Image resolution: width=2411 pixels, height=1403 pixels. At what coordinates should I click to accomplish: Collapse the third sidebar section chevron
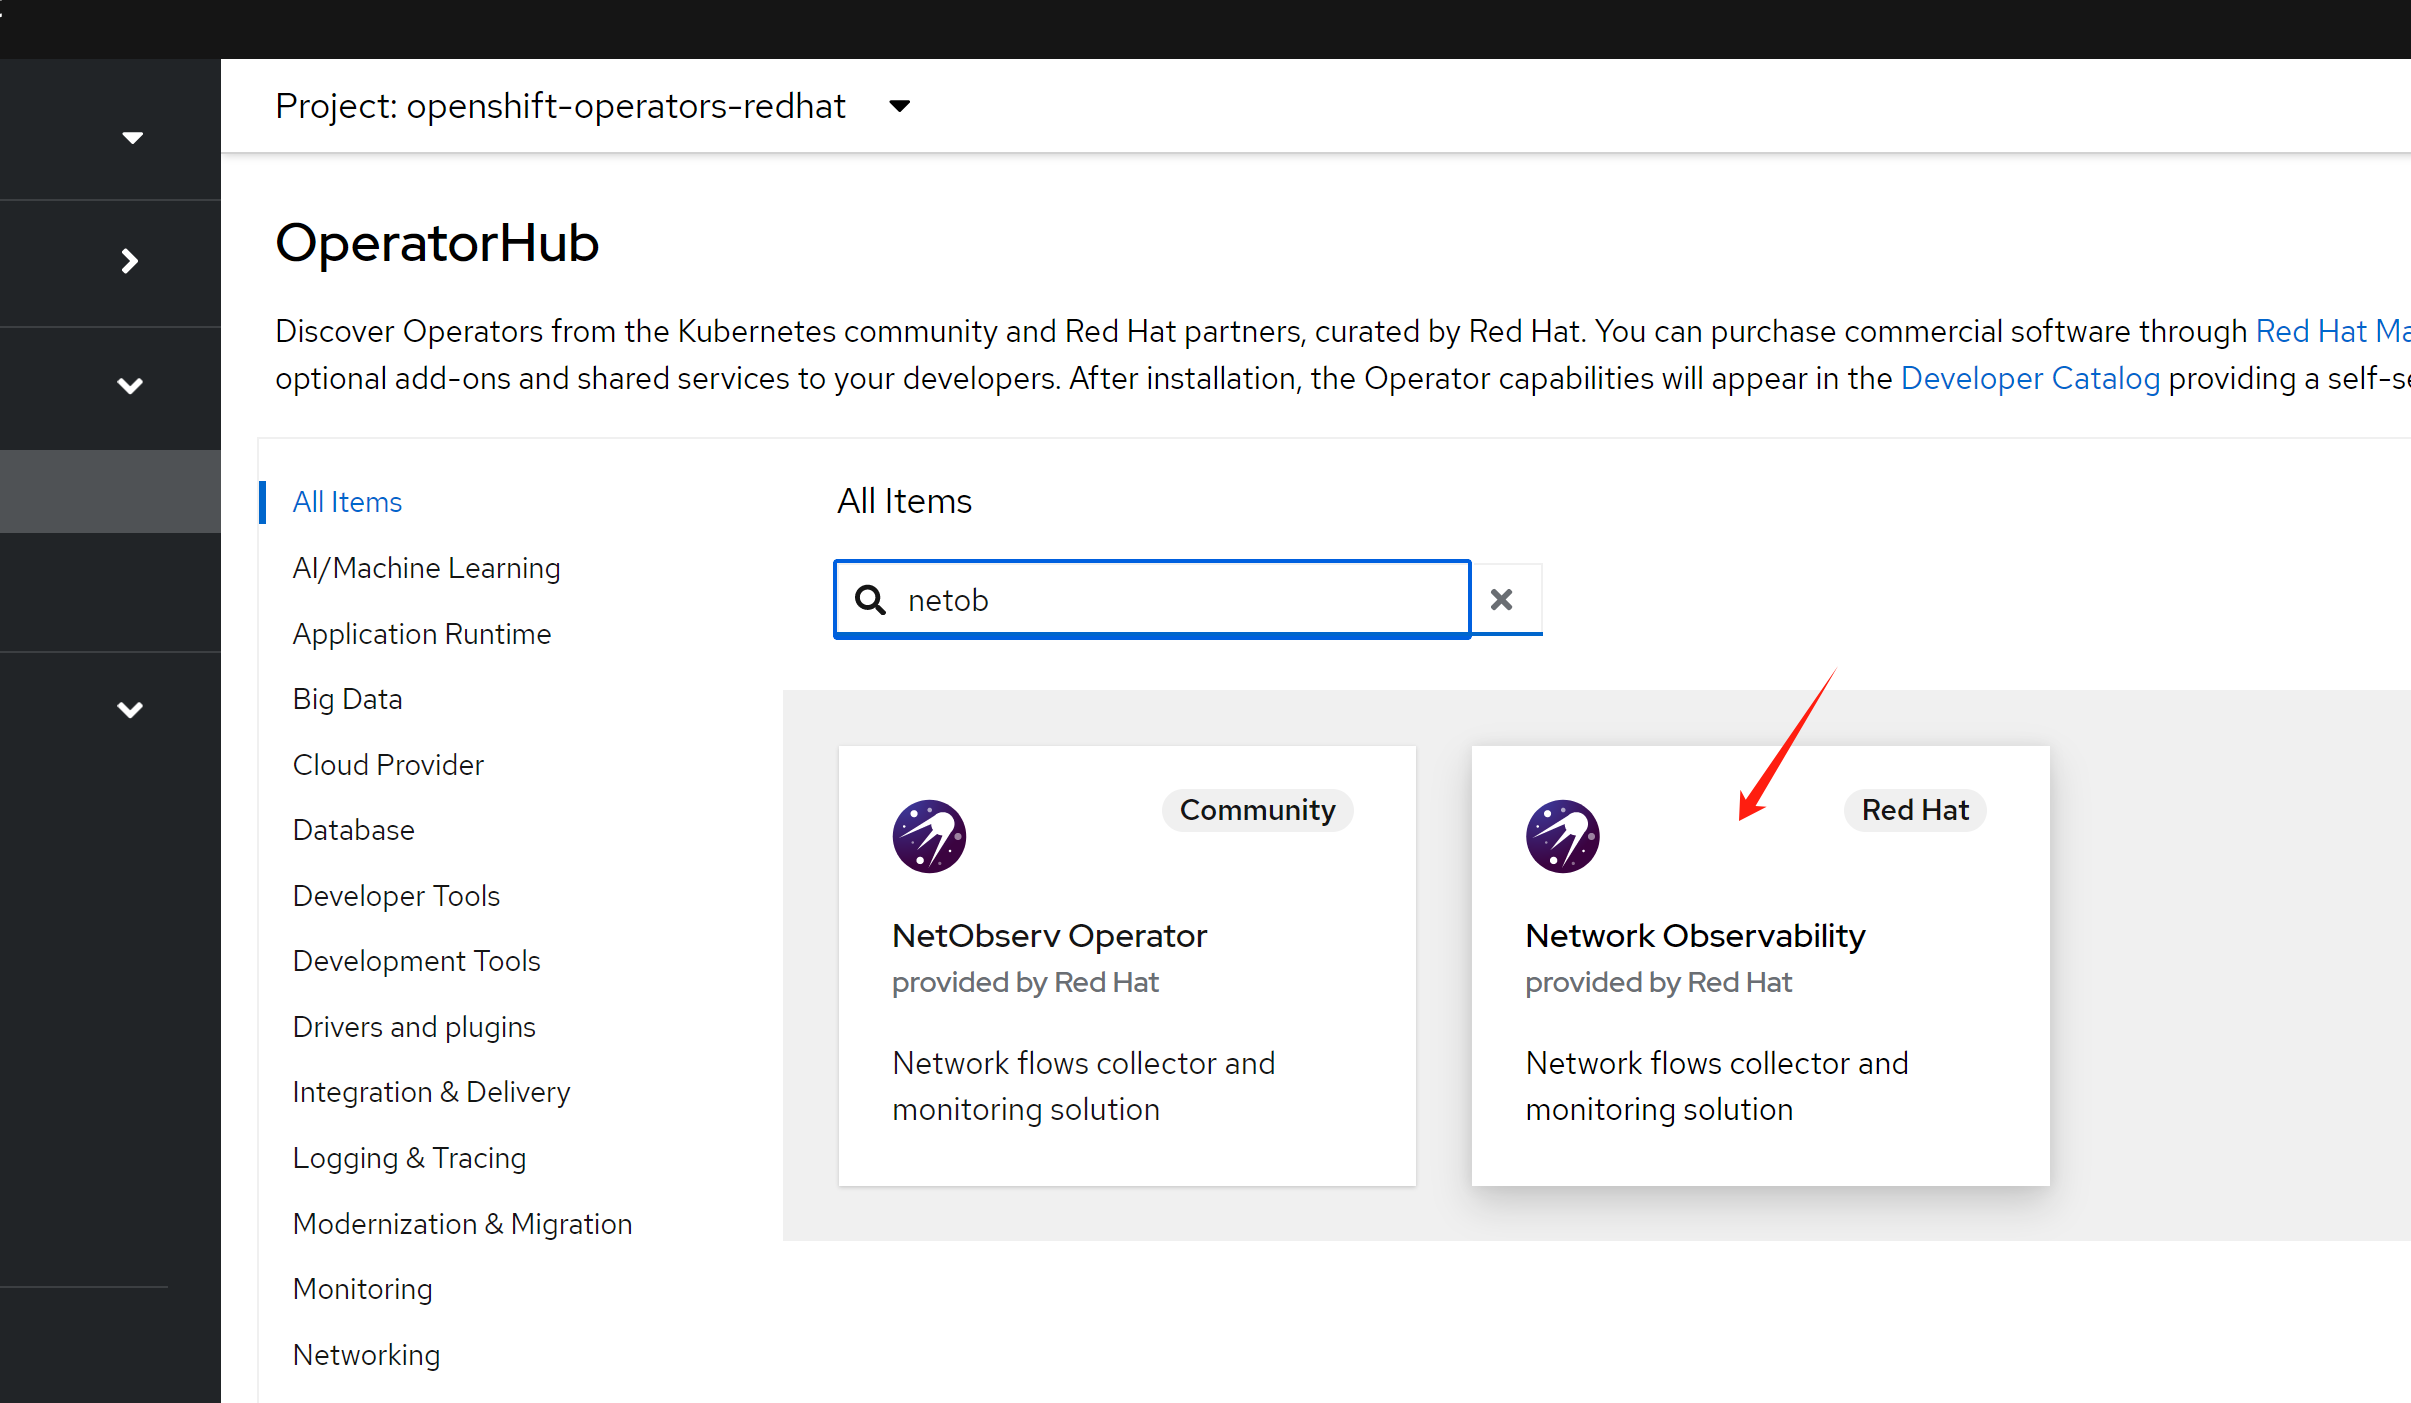click(130, 385)
